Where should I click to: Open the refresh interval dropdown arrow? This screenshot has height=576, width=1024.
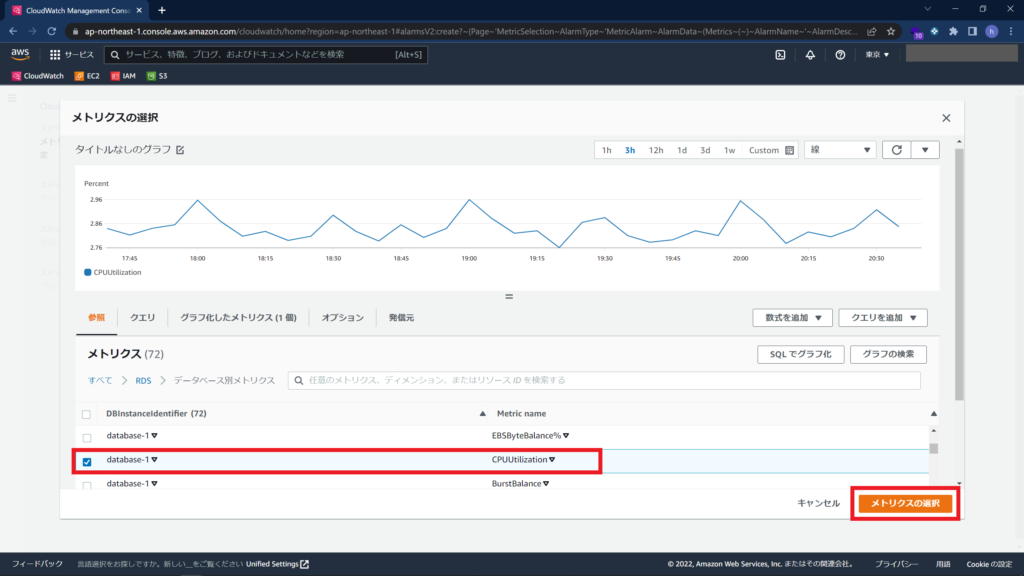[925, 149]
